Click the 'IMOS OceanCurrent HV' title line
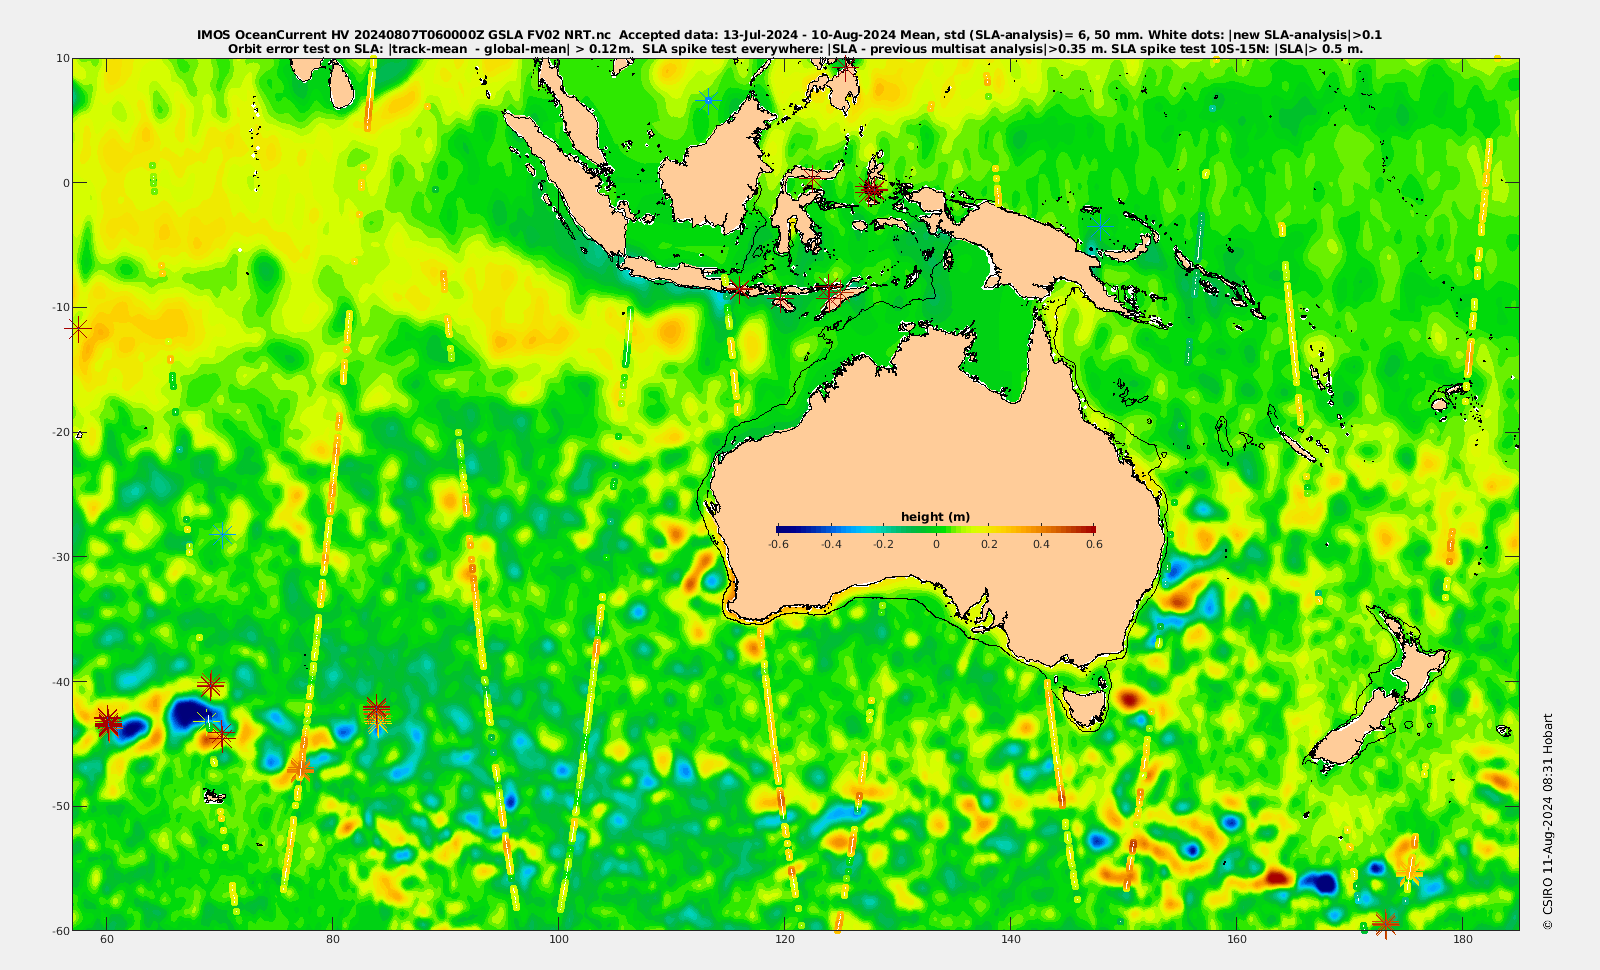This screenshot has width=1600, height=970. (790, 35)
